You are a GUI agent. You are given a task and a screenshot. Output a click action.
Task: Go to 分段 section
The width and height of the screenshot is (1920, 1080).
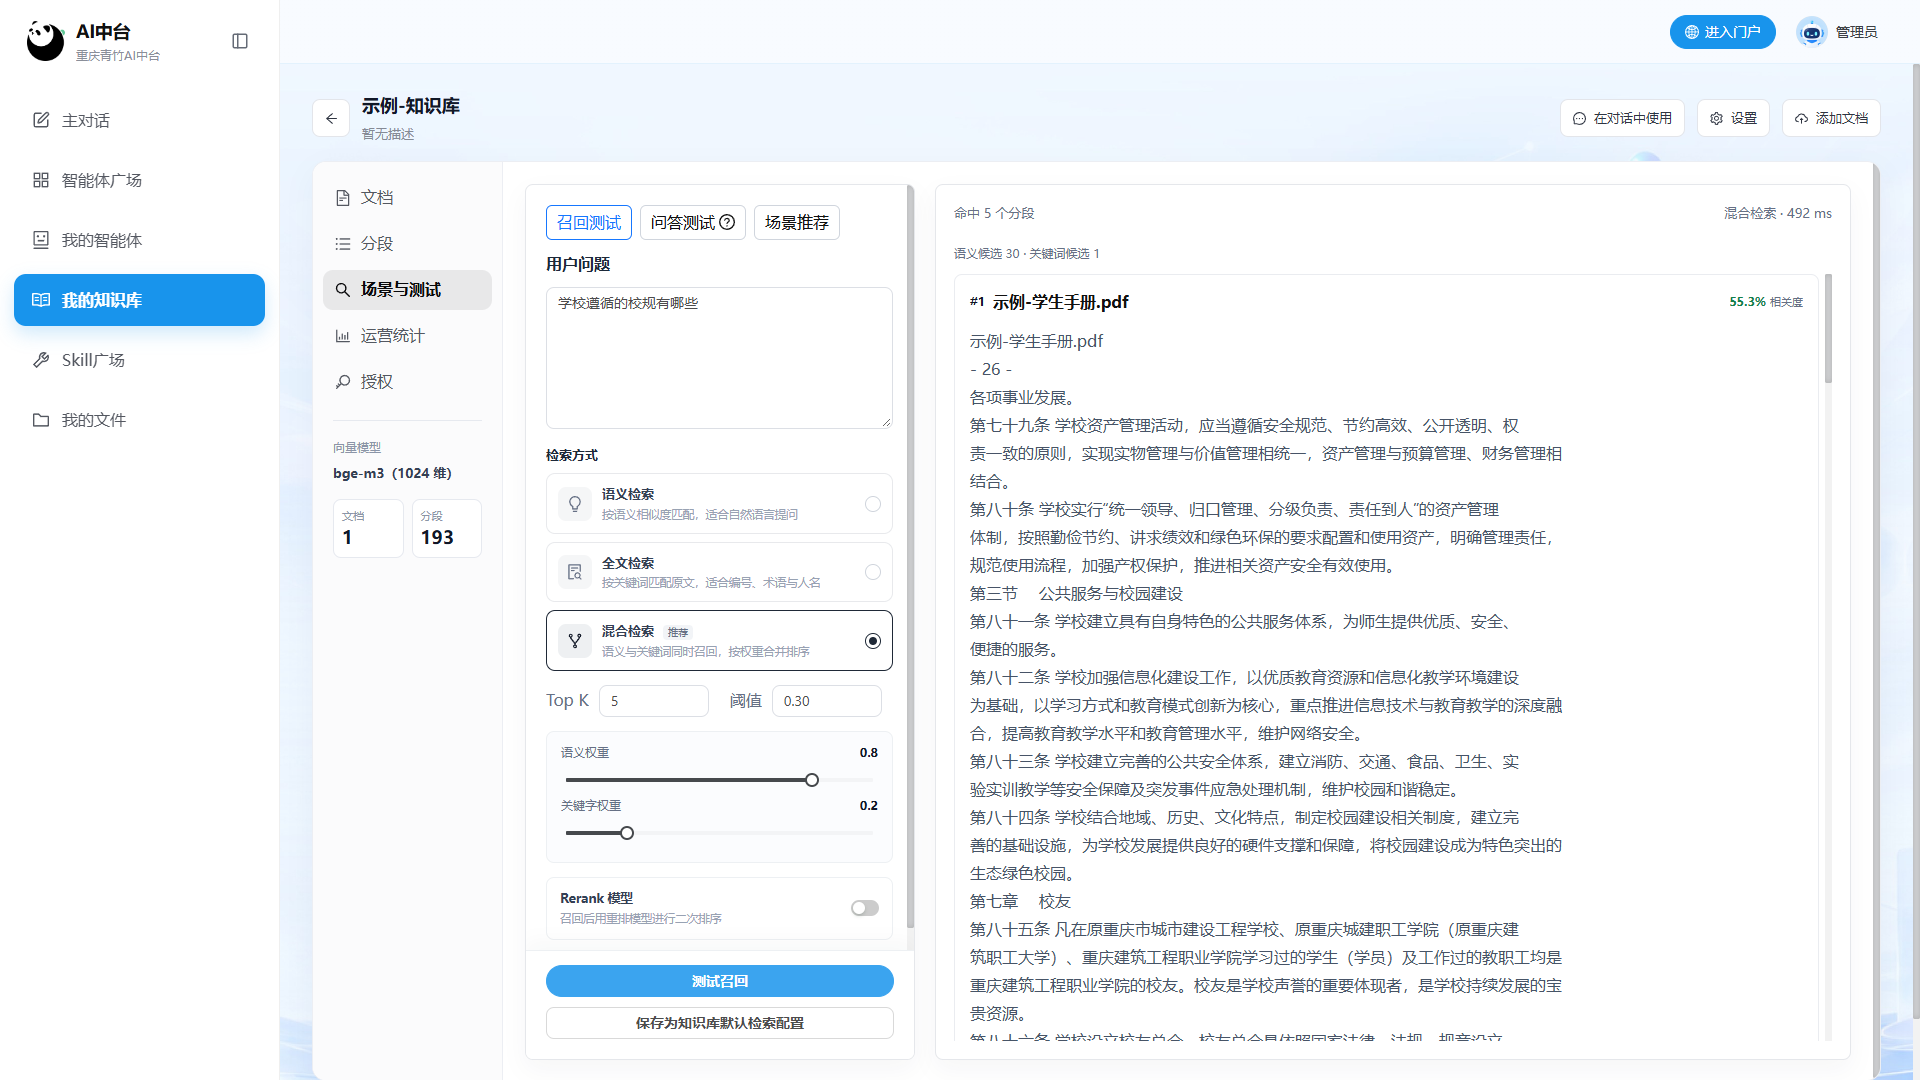[x=407, y=243]
